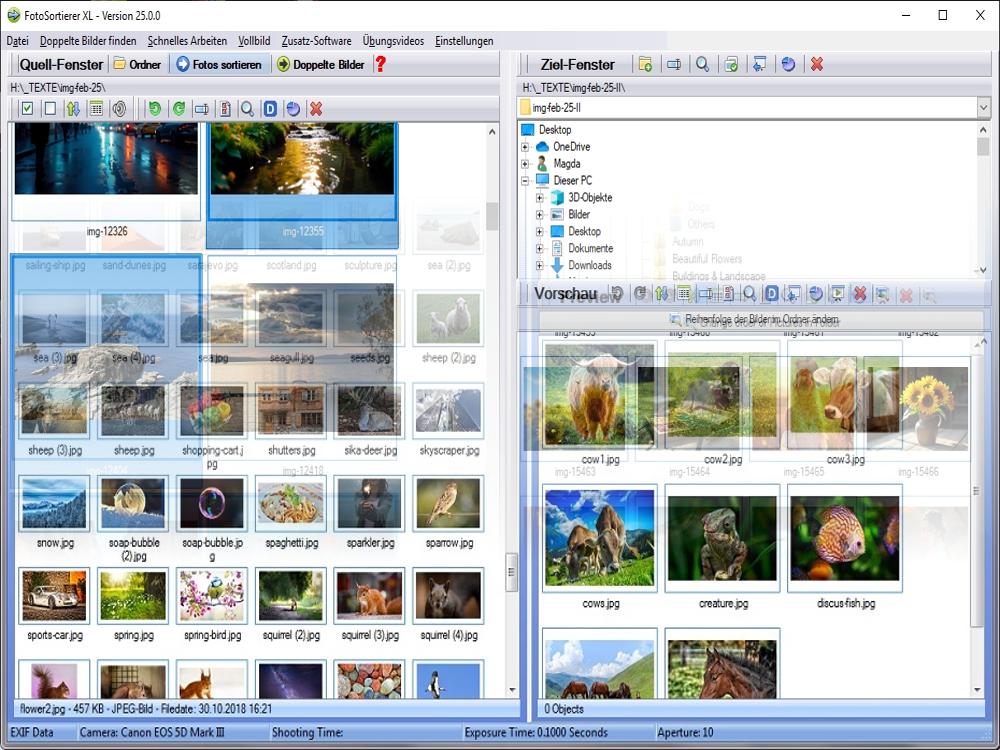This screenshot has height=750, width=1000.
Task: Click the red X delete icon in Quell-Fenster toolbar
Action: coord(316,109)
